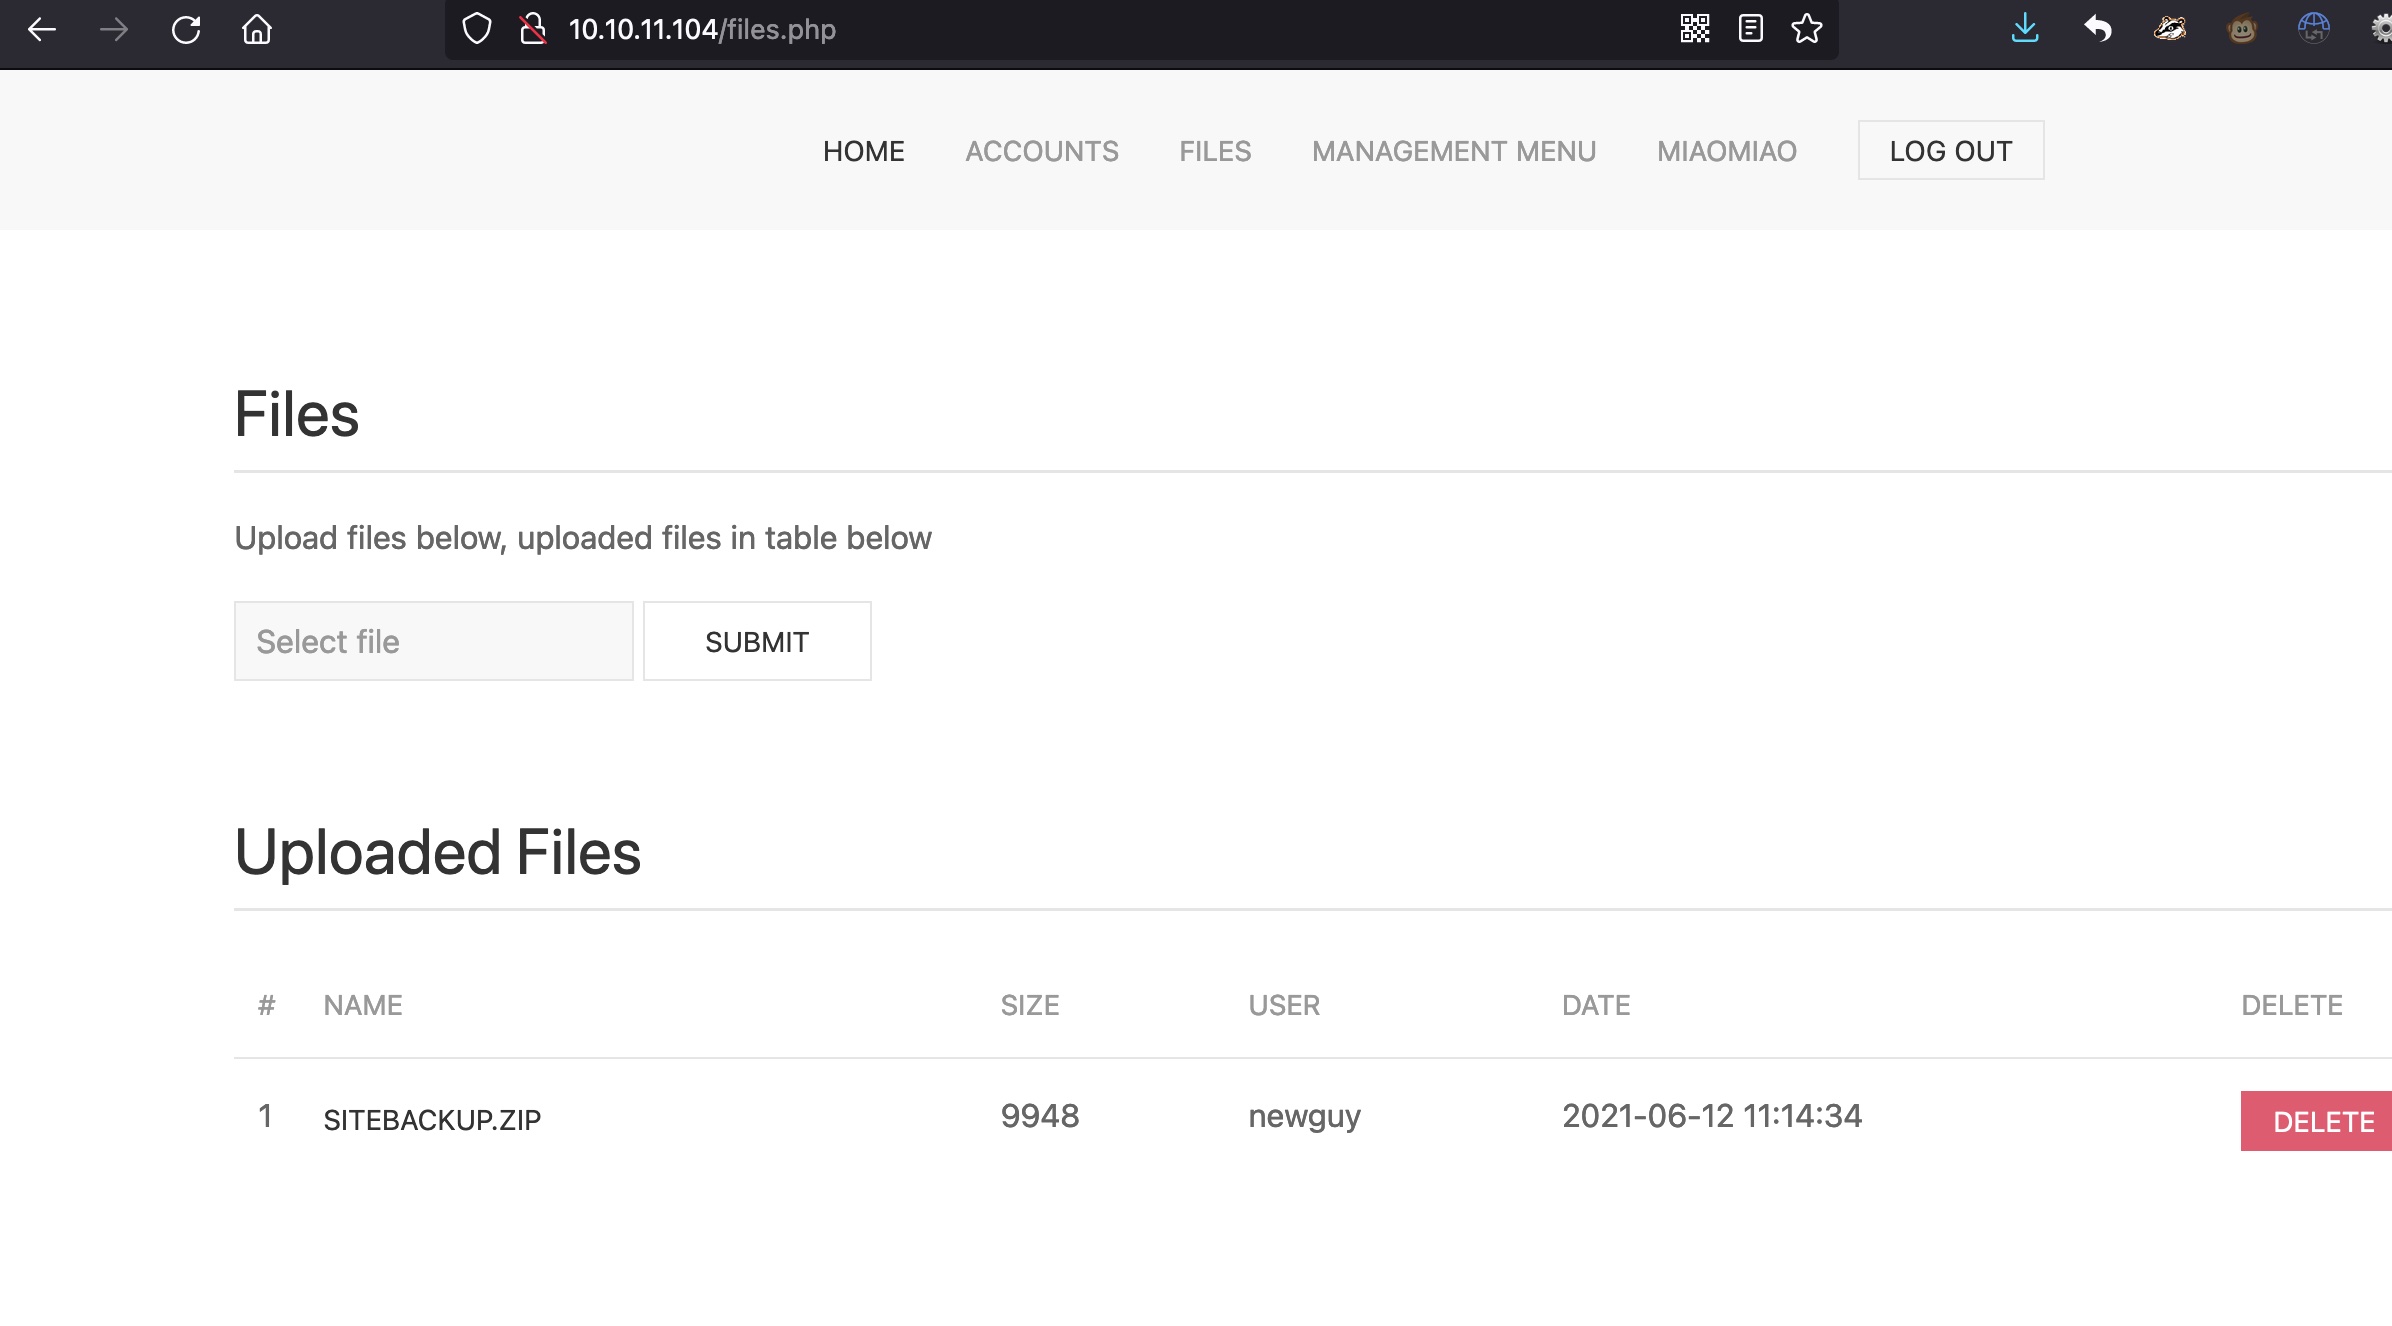Toggle reader view icon
The image size is (2392, 1326).
1751,29
